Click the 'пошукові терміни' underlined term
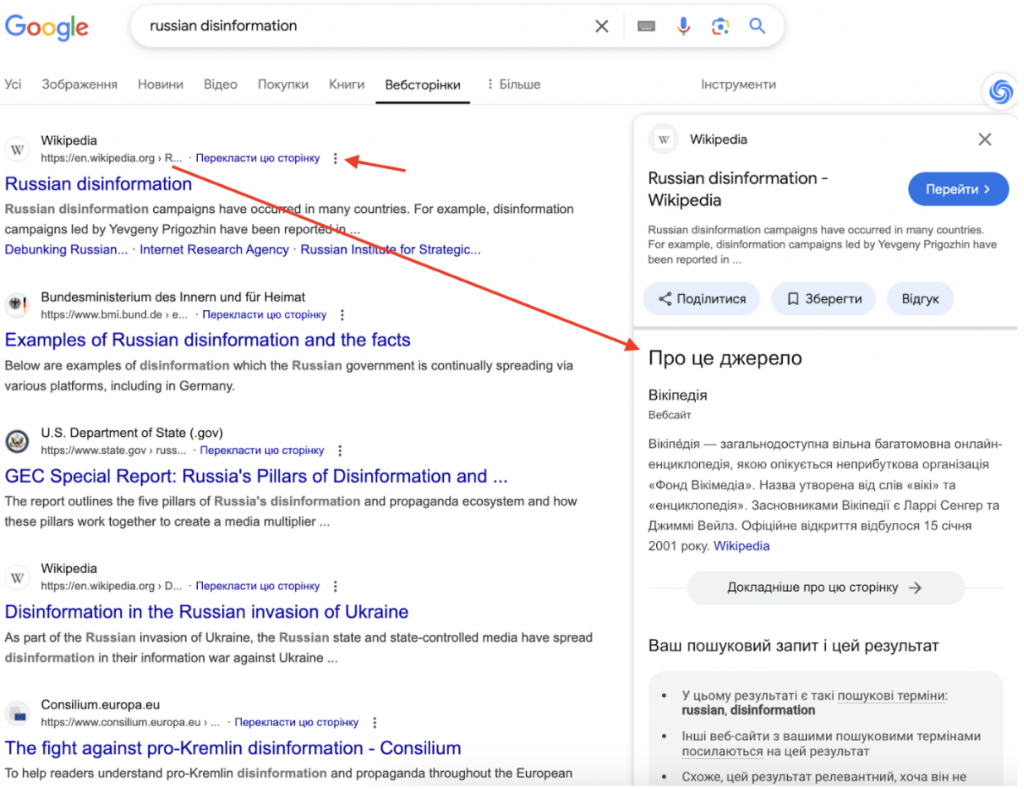Image resolution: width=1024 pixels, height=789 pixels. point(892,696)
